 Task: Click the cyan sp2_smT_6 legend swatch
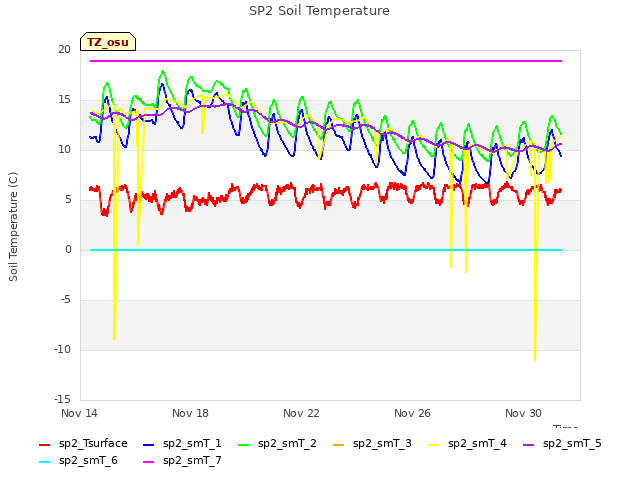click(x=44, y=462)
